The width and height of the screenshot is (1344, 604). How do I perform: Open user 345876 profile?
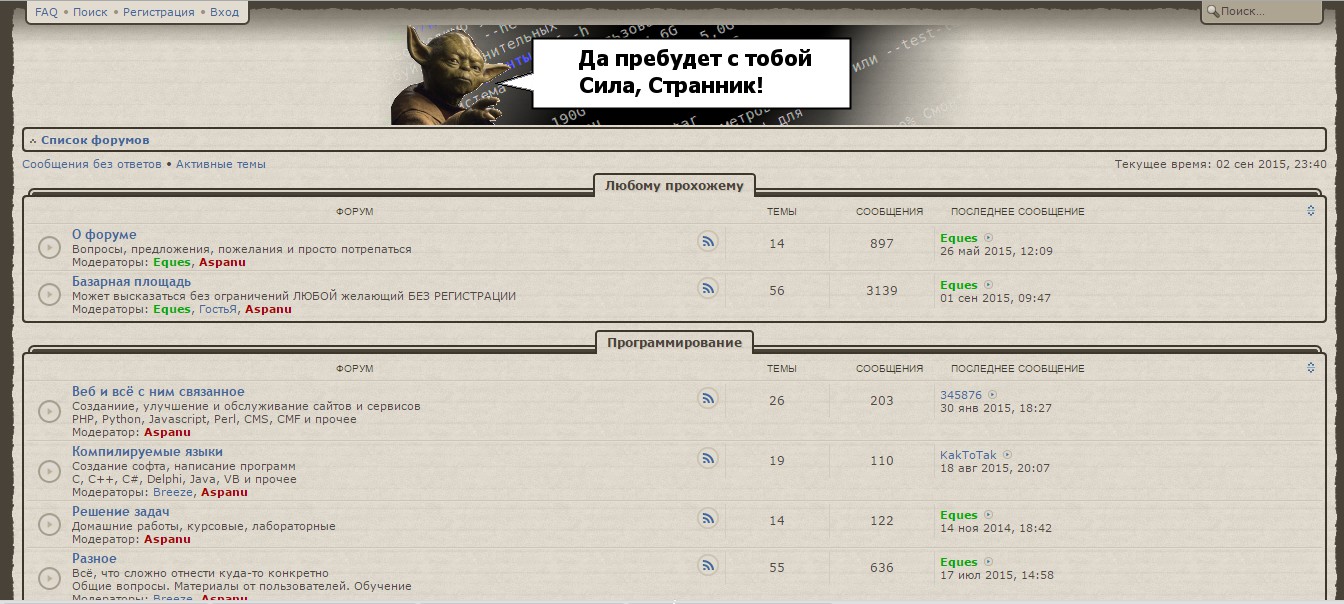[961, 395]
